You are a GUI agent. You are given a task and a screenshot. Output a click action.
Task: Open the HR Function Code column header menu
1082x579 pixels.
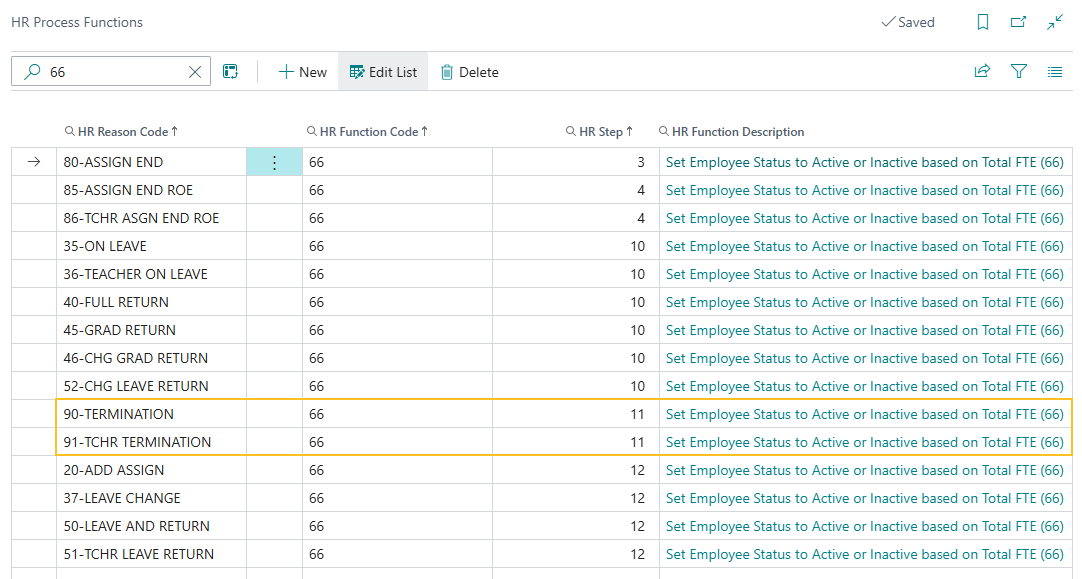[369, 131]
